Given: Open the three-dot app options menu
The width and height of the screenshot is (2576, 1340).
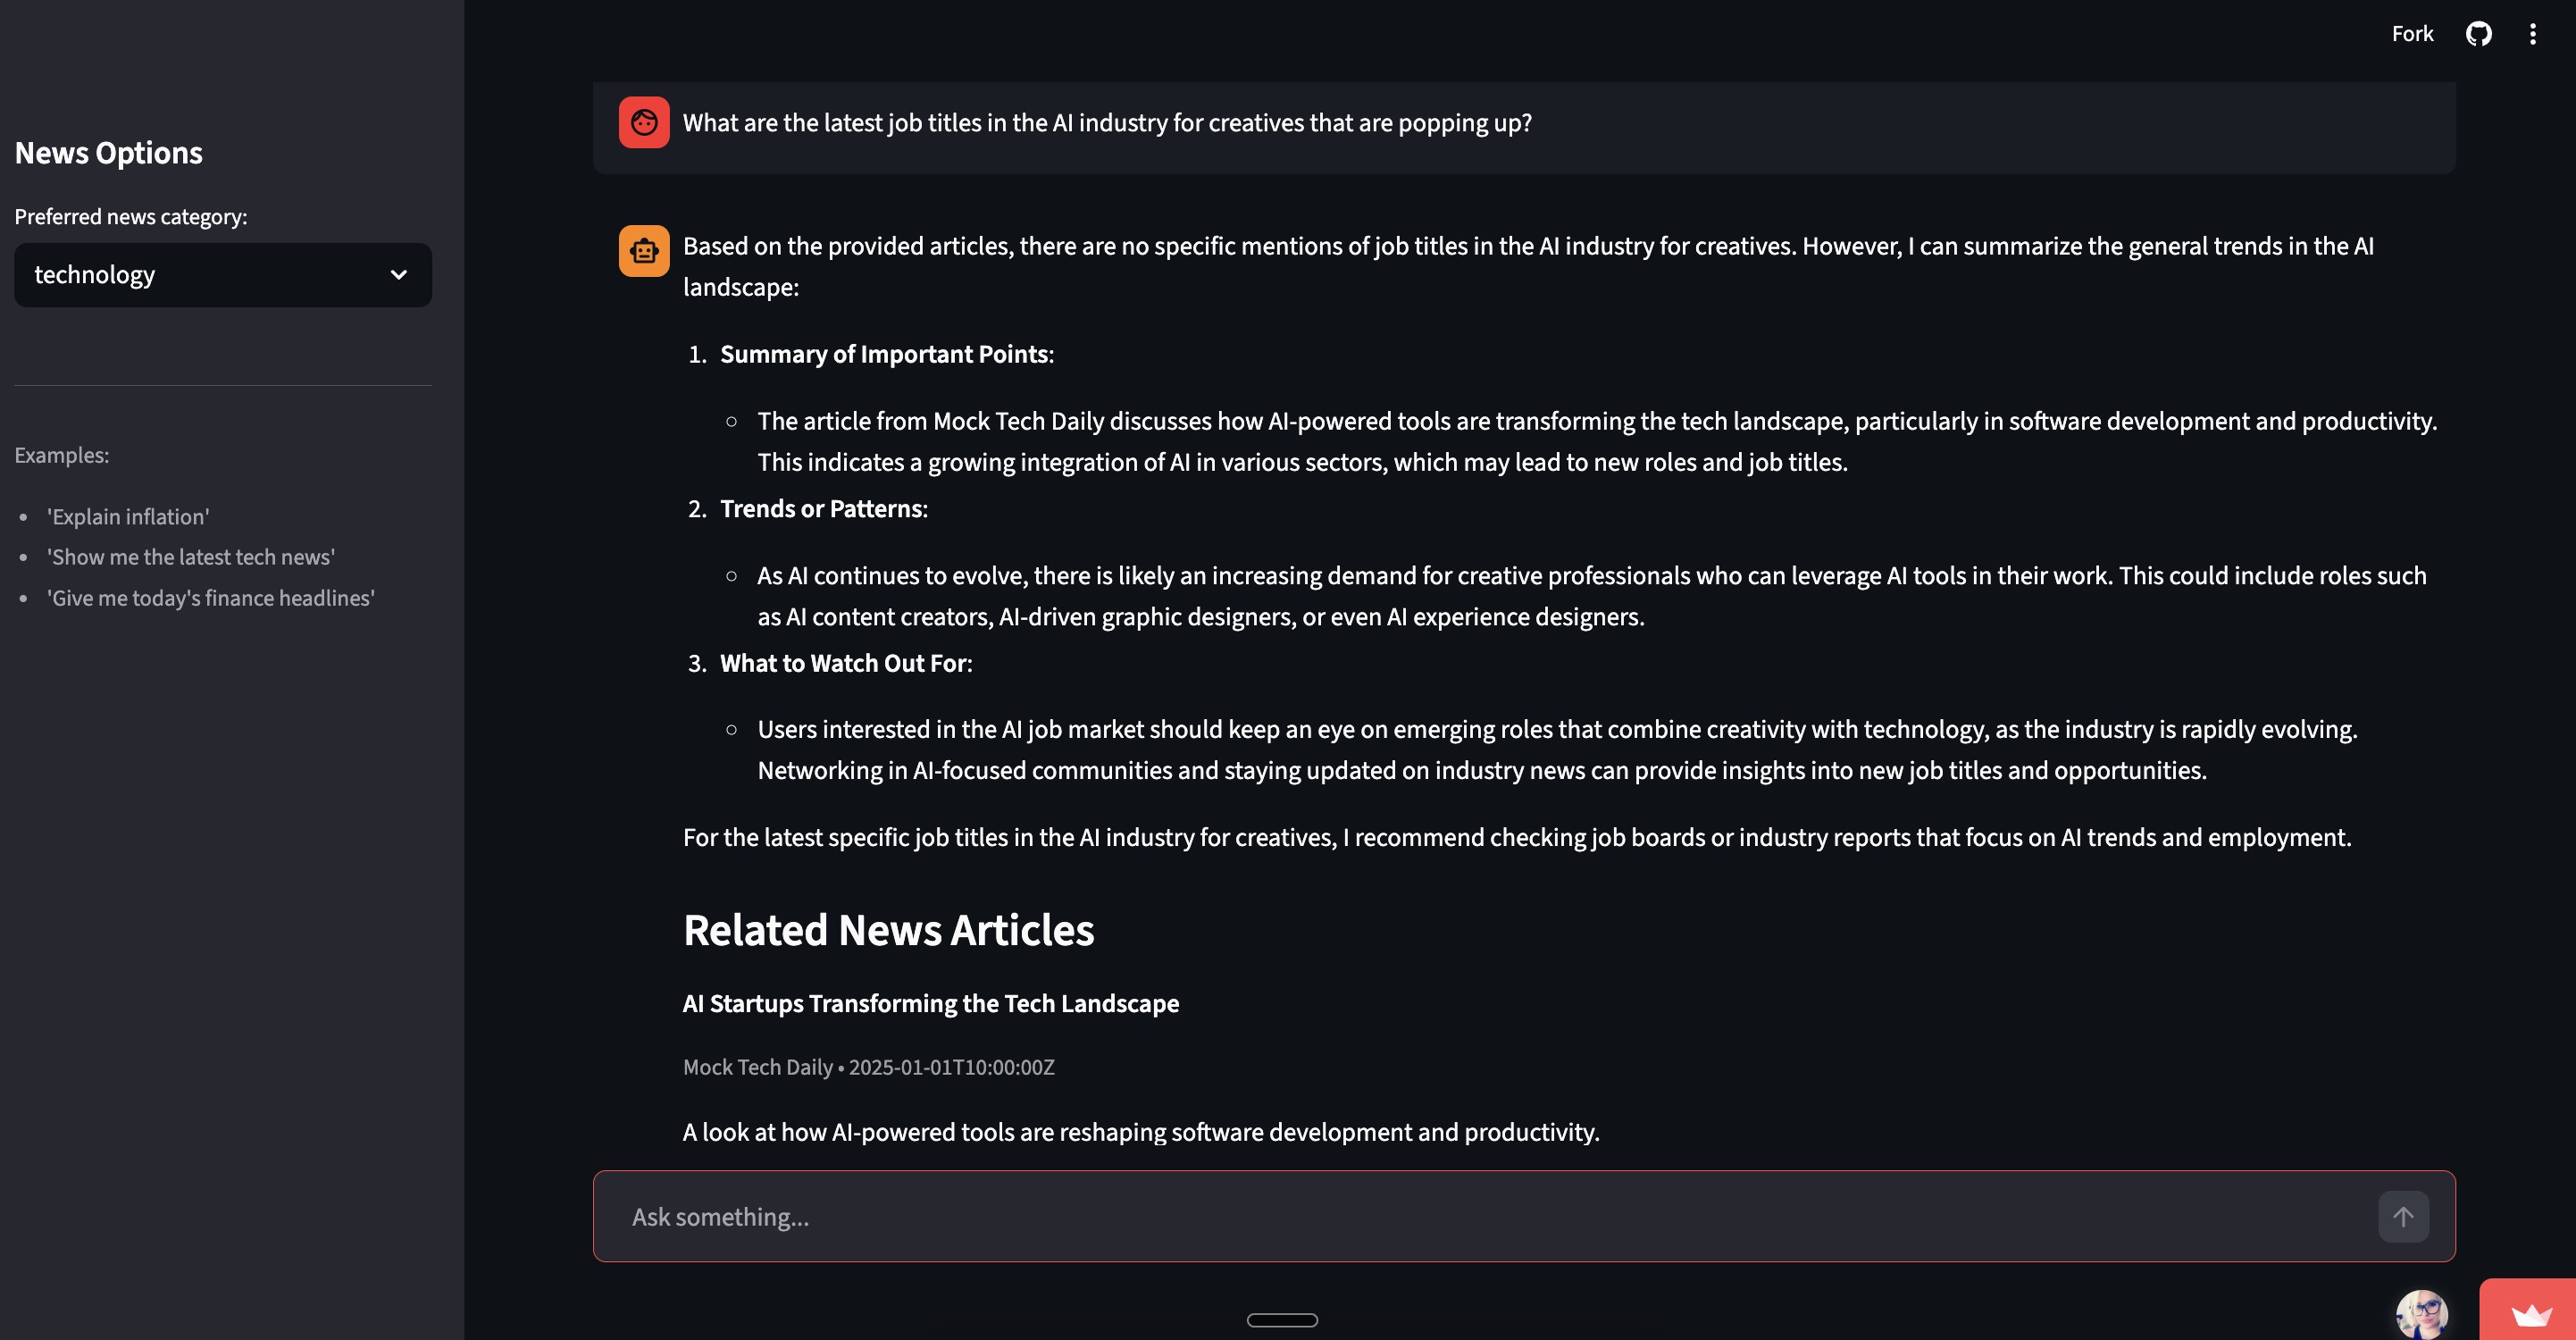Looking at the screenshot, I should click(x=2533, y=33).
